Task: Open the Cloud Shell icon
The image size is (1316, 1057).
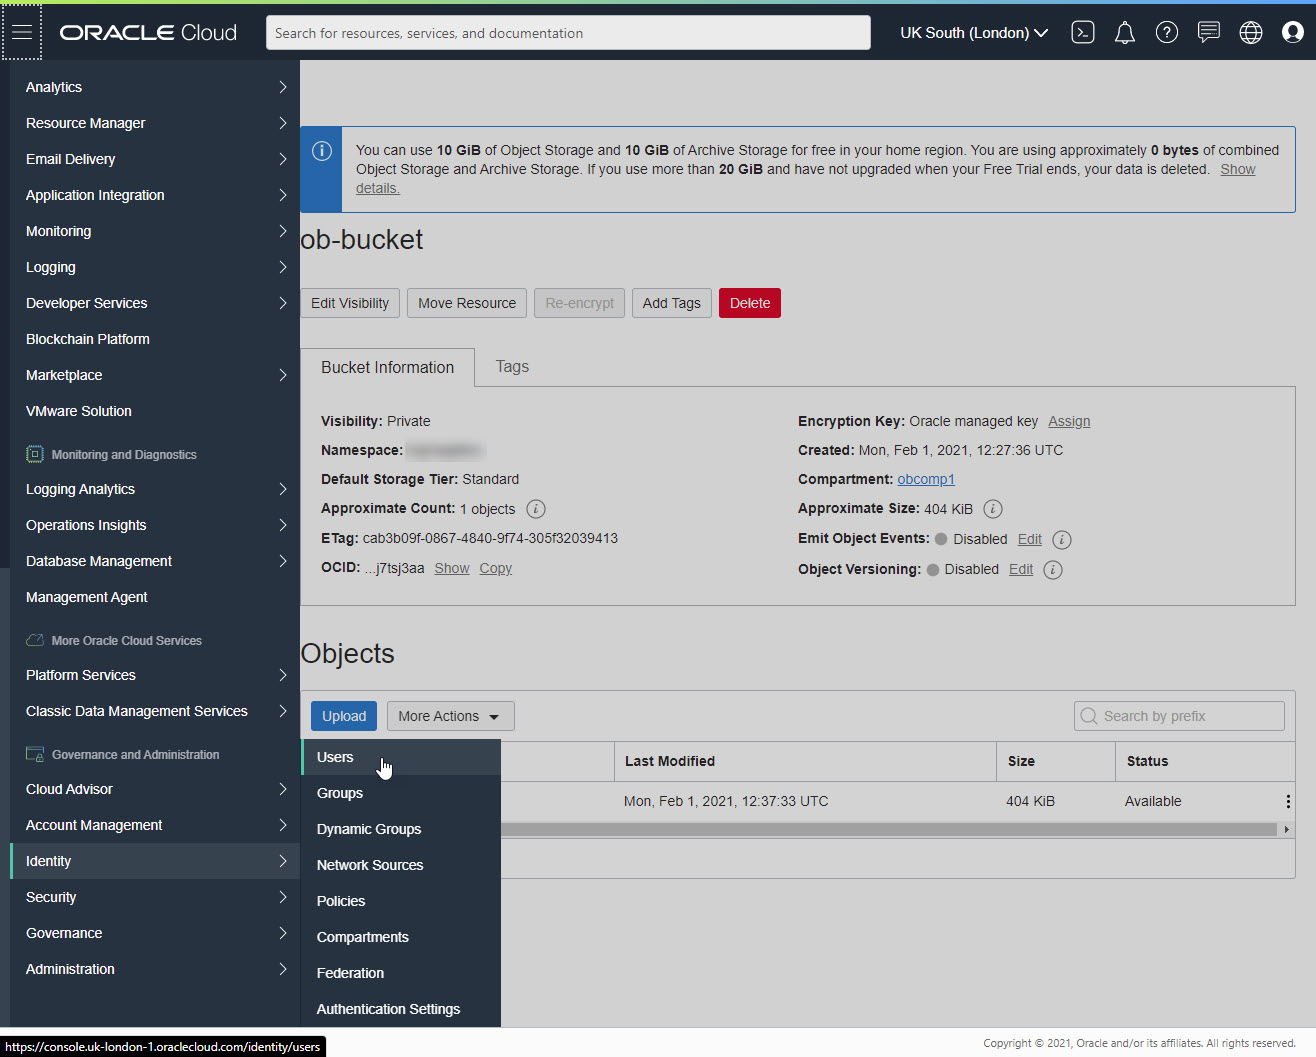Action: [x=1083, y=32]
